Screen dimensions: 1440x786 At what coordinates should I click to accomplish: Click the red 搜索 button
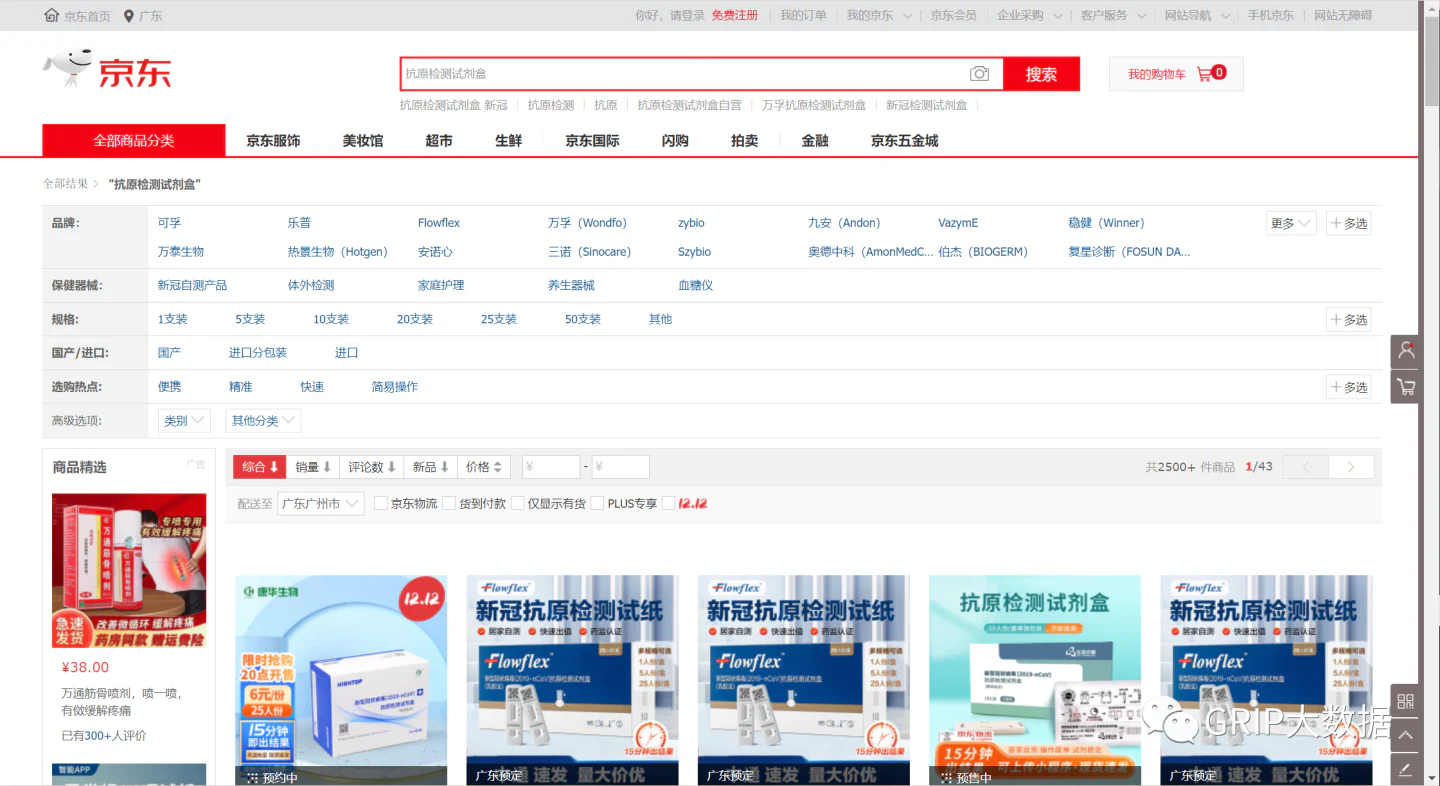(1041, 74)
